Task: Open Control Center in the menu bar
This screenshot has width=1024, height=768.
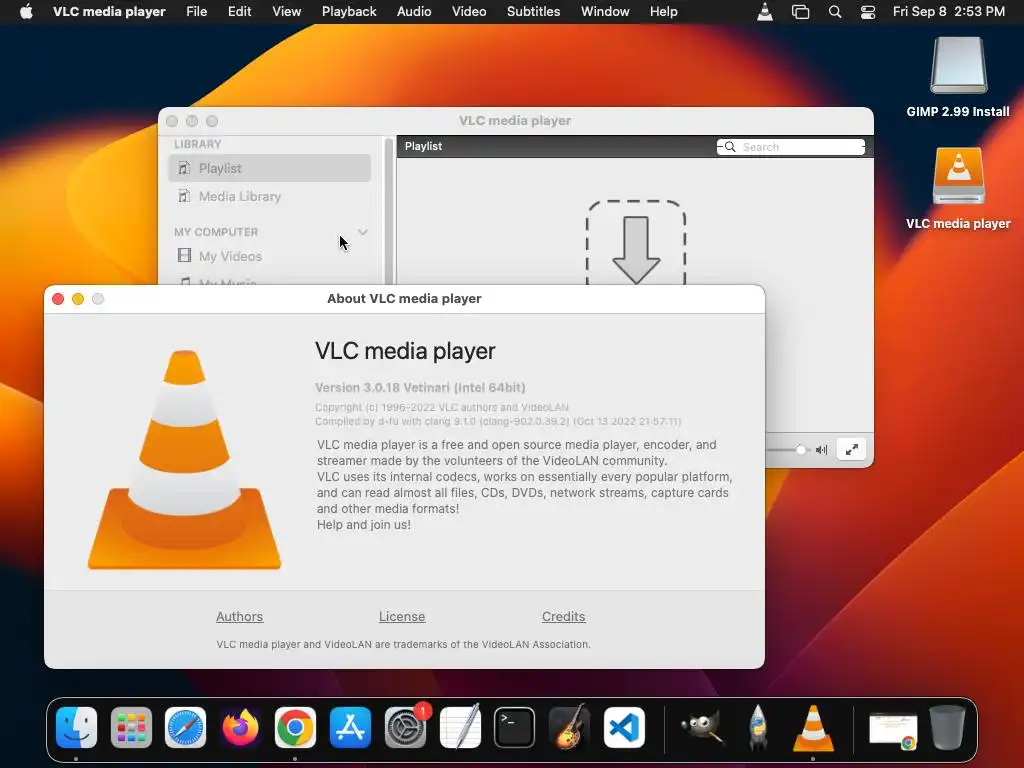Action: (x=868, y=12)
